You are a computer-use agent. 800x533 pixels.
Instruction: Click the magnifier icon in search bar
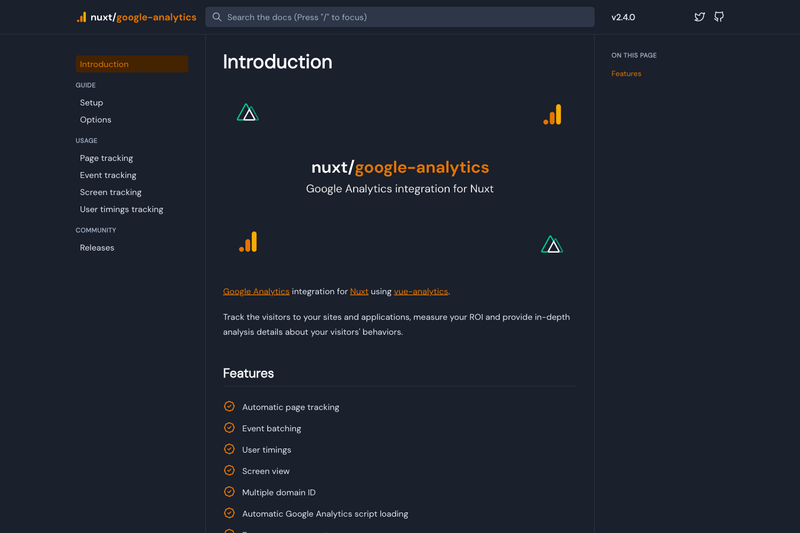point(217,17)
